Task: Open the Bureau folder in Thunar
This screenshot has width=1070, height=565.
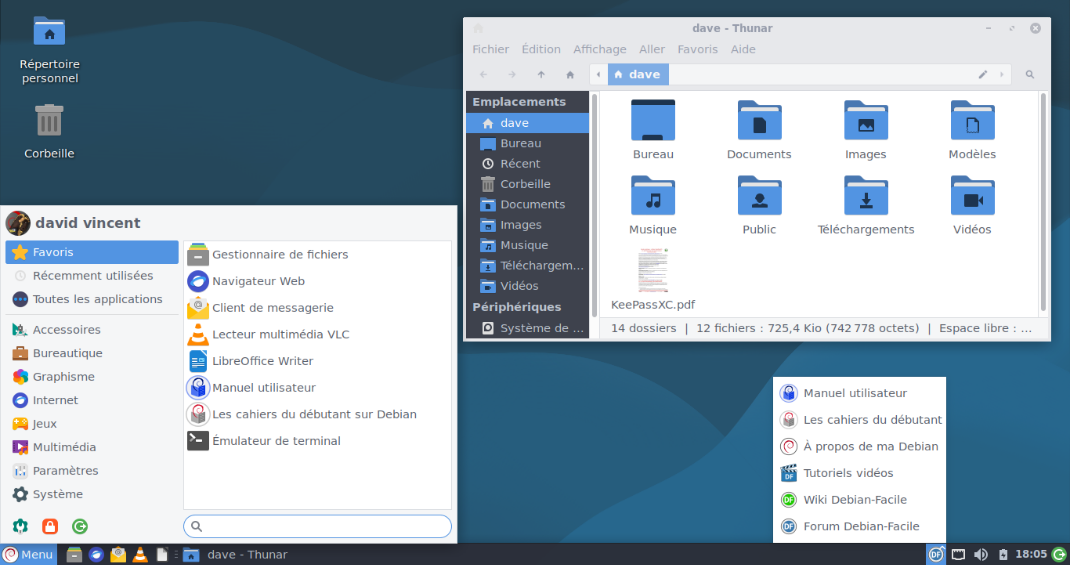Action: pyautogui.click(x=653, y=120)
